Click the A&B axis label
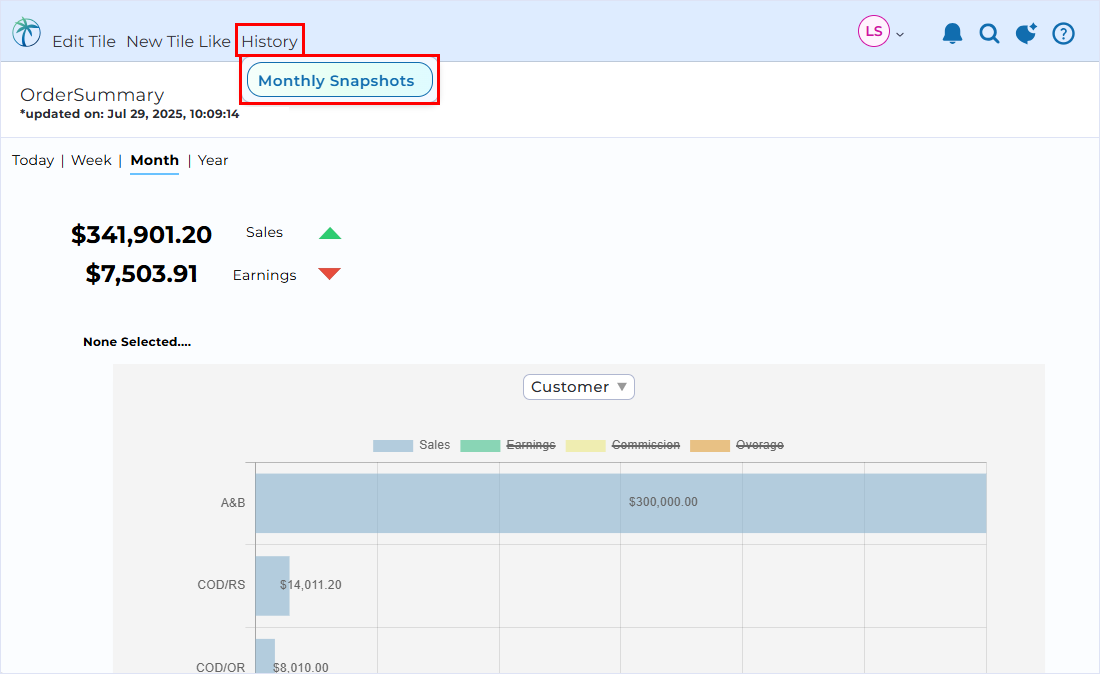This screenshot has height=674, width=1100. coord(233,503)
